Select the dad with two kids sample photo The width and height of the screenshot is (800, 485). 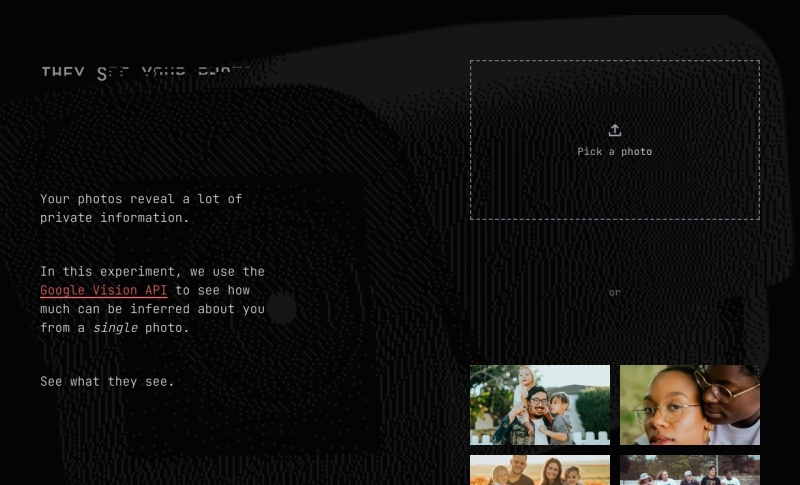[540, 404]
